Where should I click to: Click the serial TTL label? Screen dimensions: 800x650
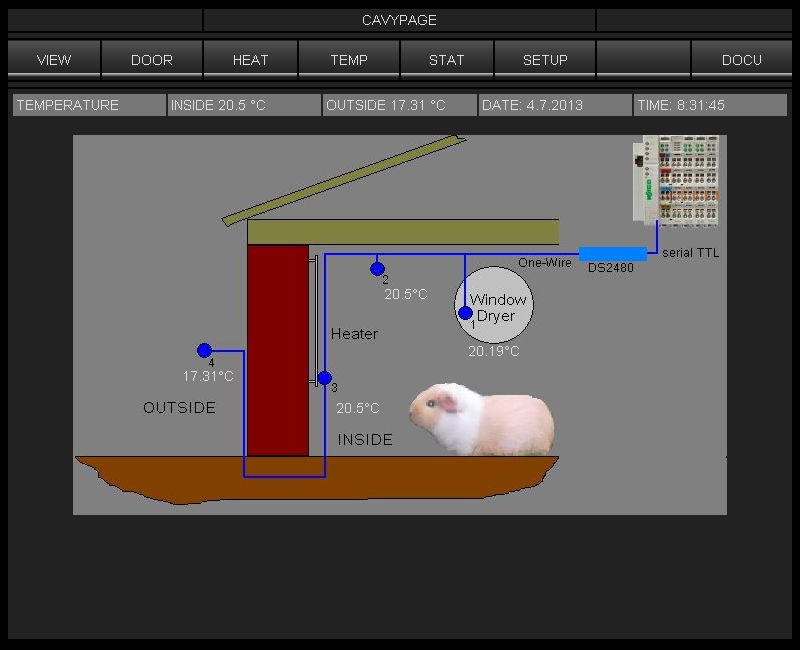click(691, 253)
